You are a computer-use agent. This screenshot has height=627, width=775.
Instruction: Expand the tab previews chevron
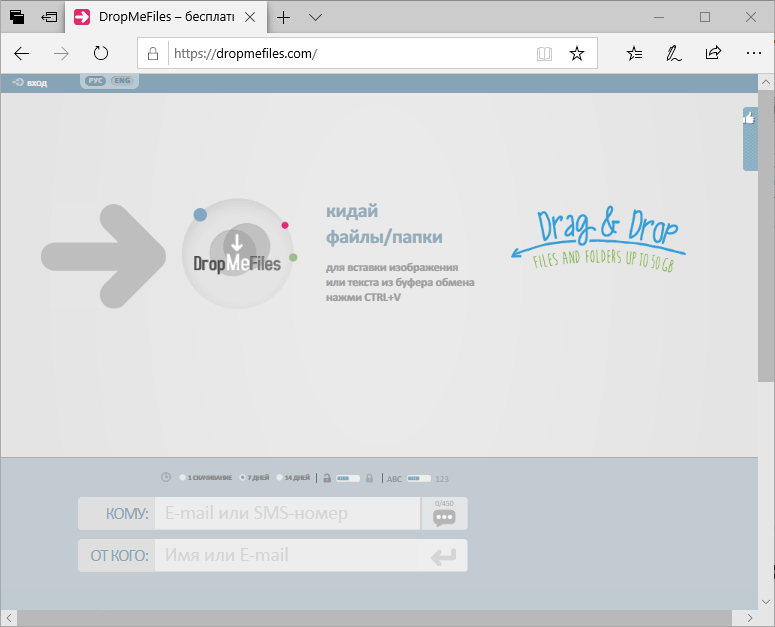pyautogui.click(x=315, y=18)
